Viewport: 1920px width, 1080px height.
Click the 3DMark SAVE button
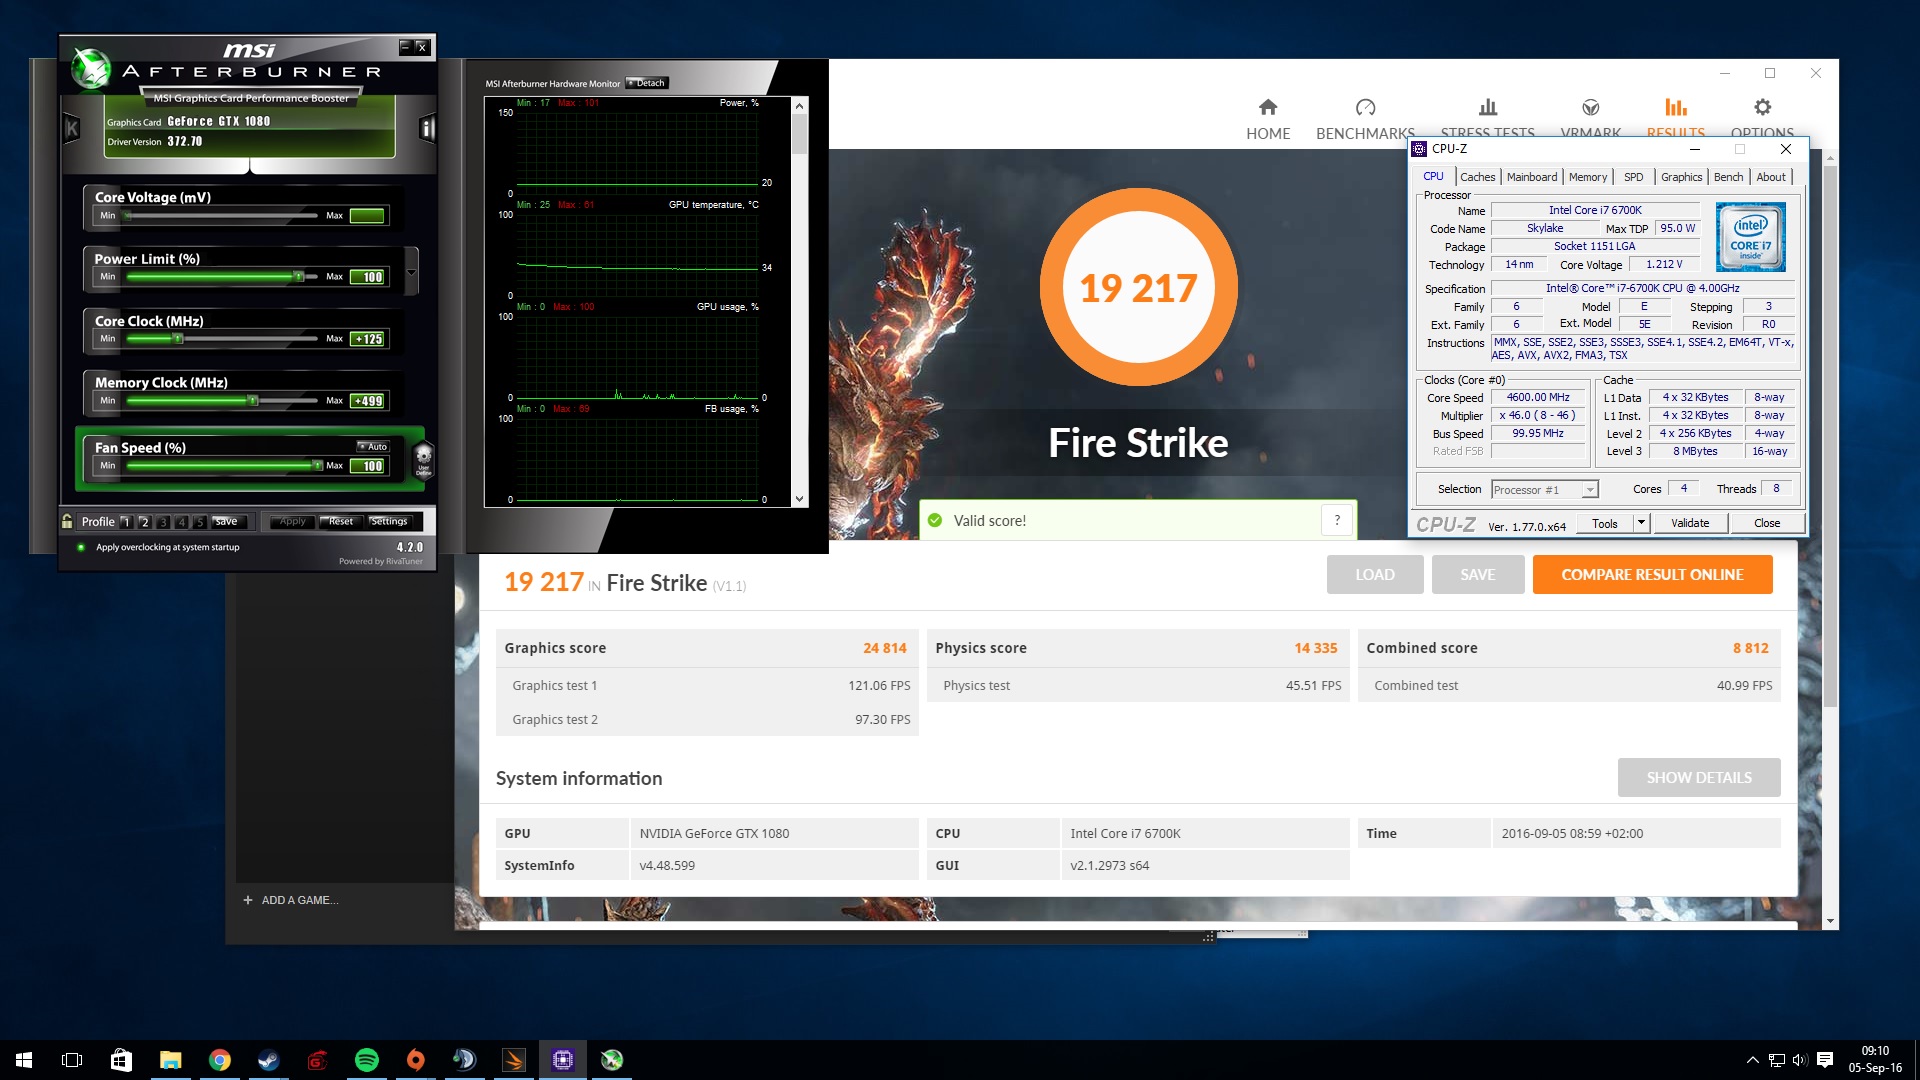pos(1478,575)
